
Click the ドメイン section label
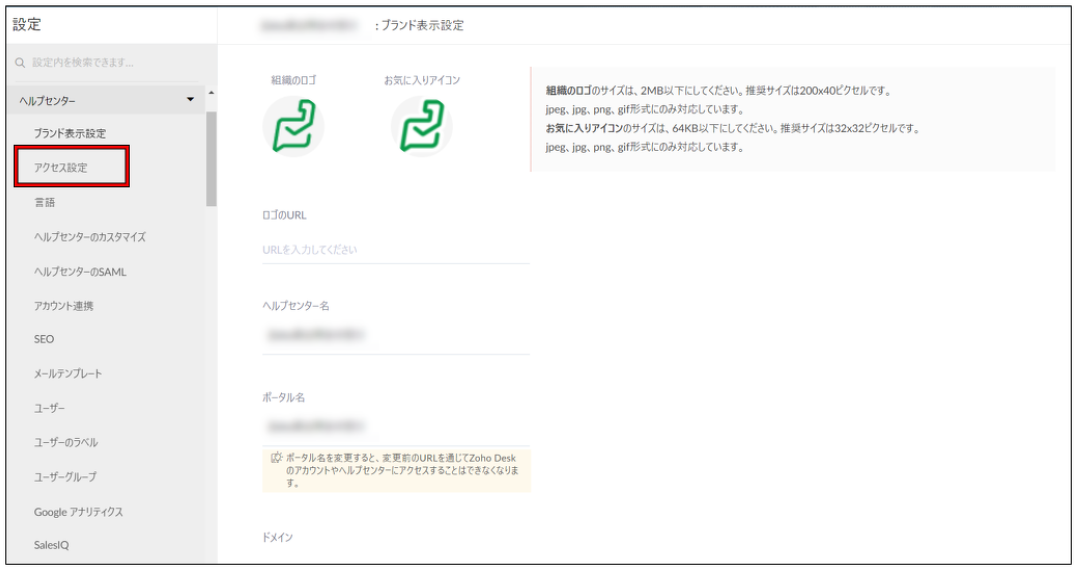[278, 537]
